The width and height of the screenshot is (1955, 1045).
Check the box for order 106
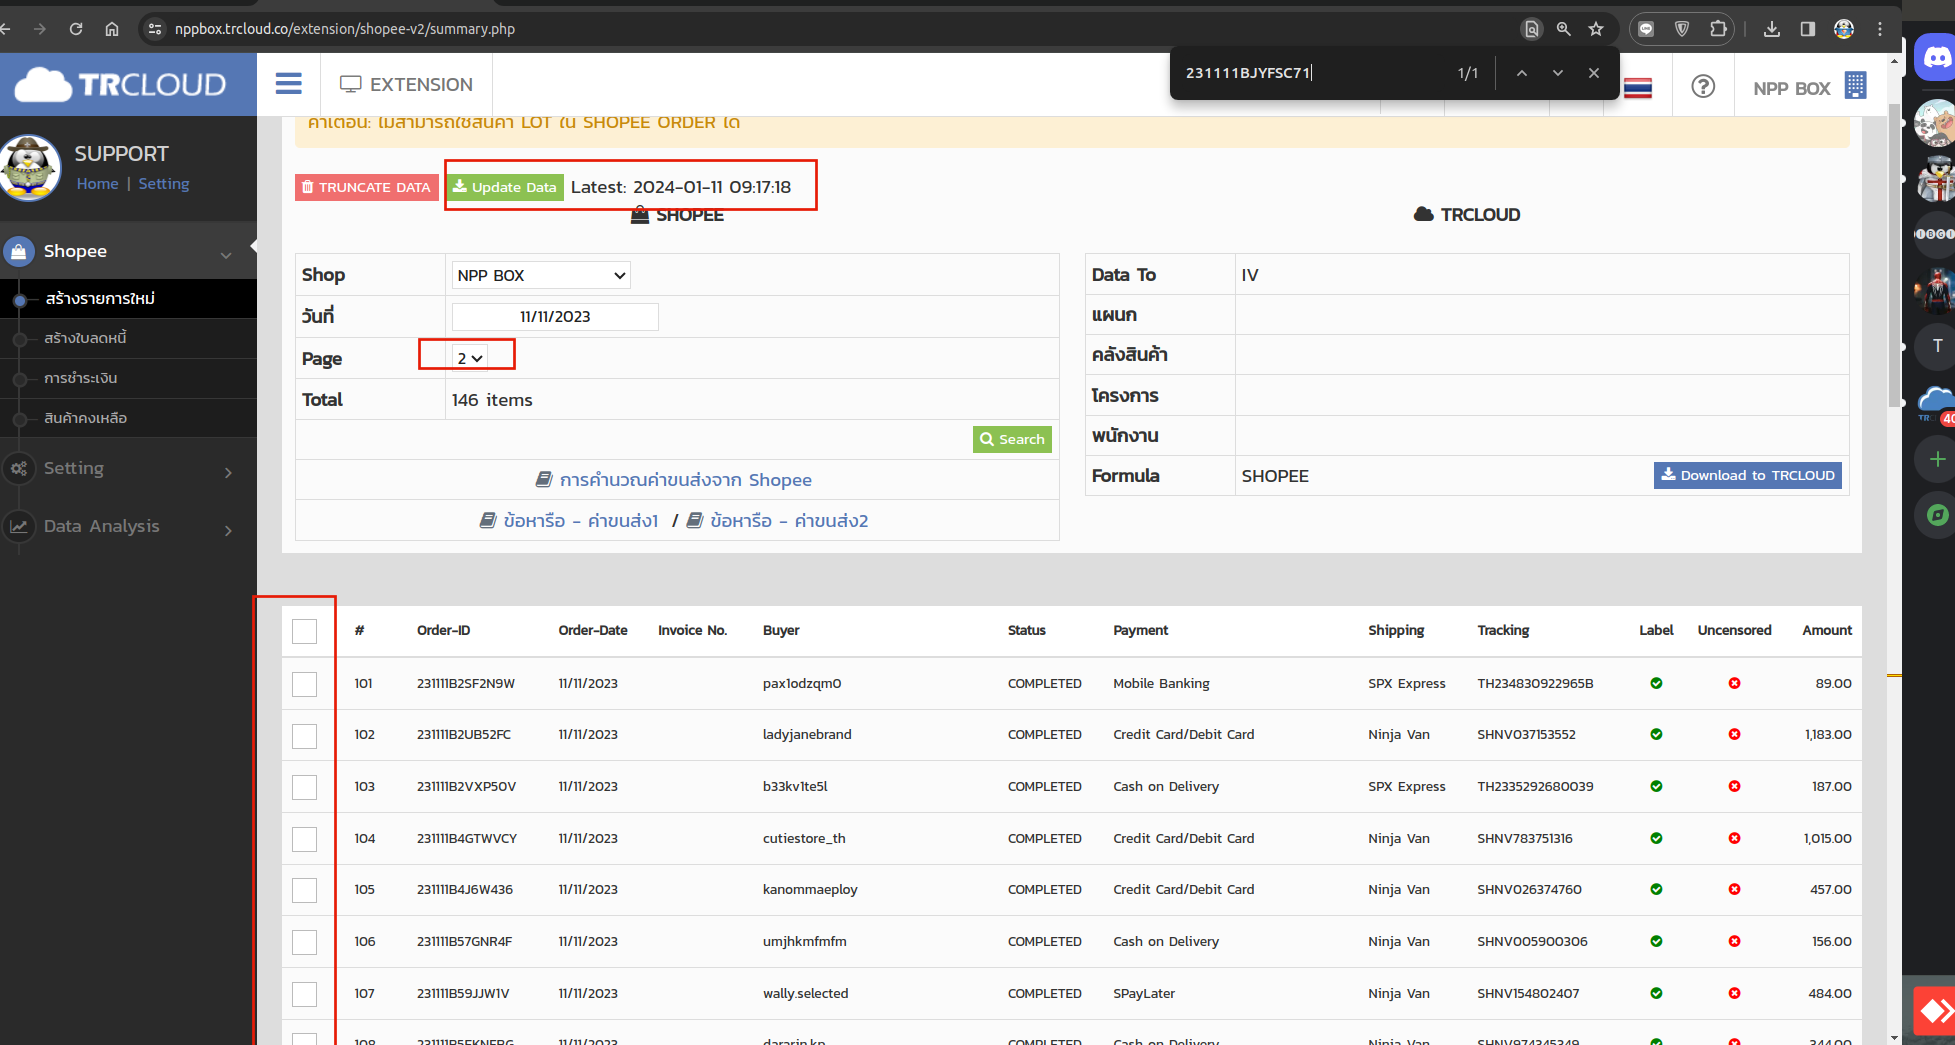(304, 942)
